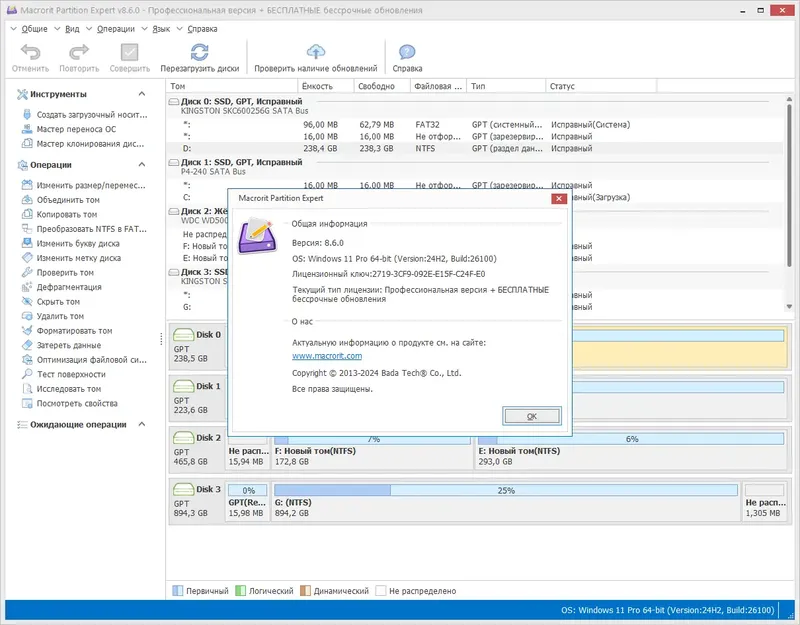Run Тест поверхности operation
800x625 pixels.
coord(64,374)
